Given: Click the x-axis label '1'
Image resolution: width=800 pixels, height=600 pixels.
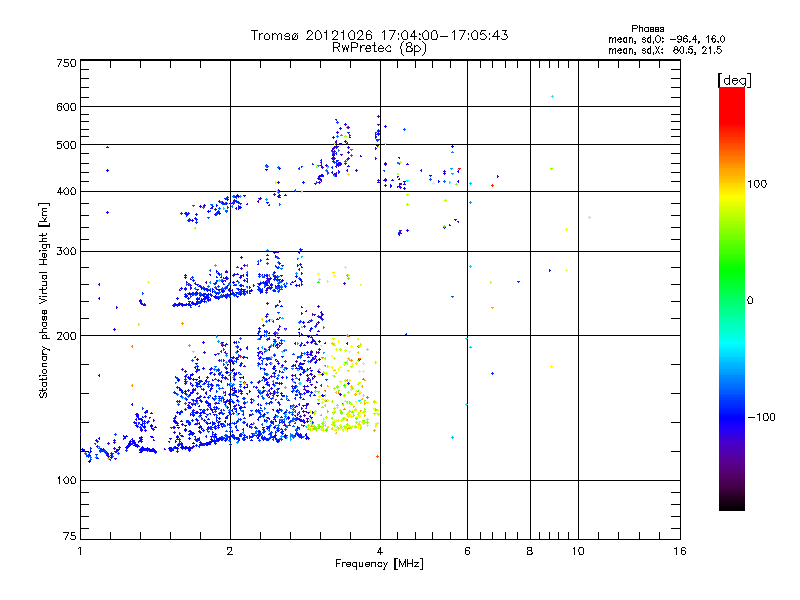Looking at the screenshot, I should [80, 551].
